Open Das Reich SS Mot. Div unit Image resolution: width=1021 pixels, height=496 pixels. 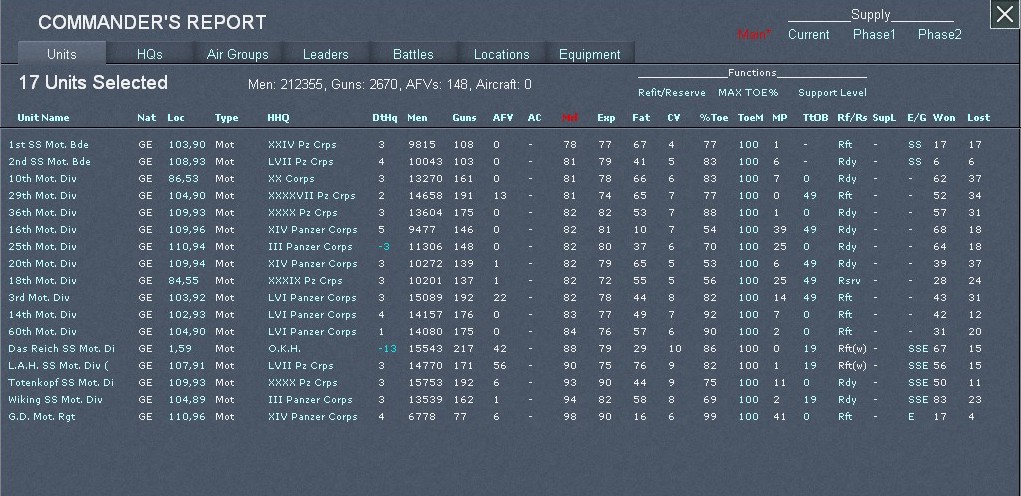click(60, 349)
